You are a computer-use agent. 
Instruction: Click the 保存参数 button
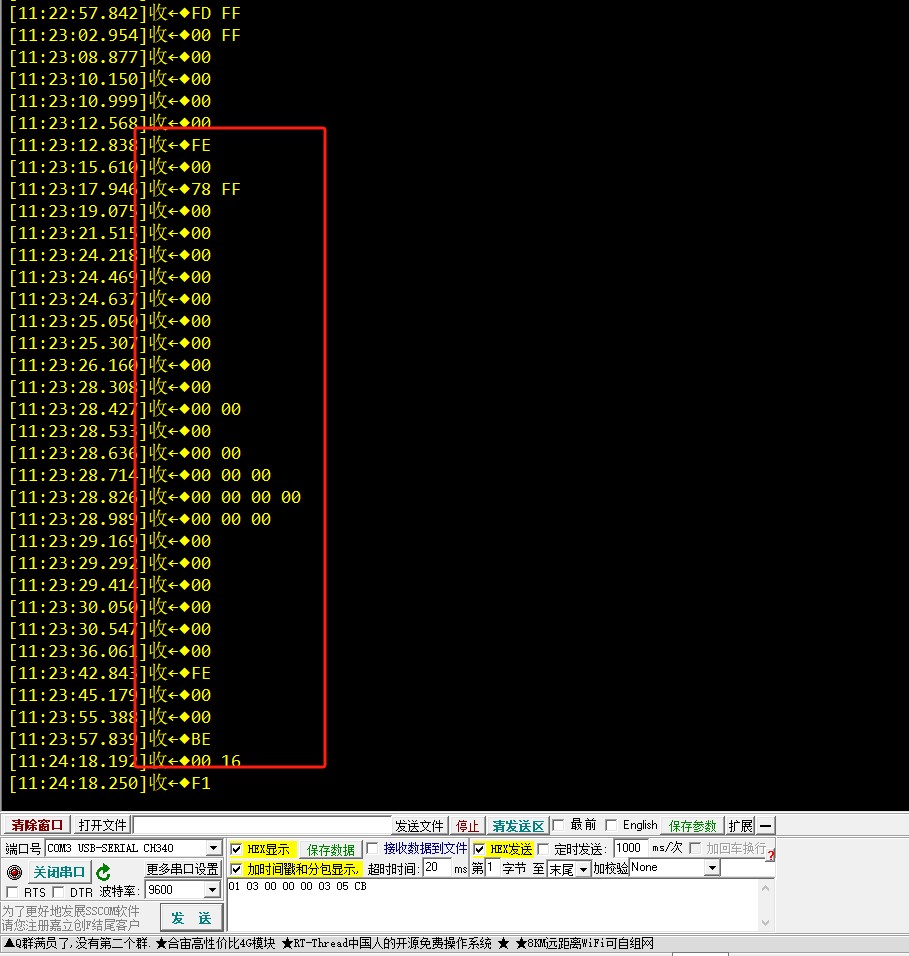click(x=692, y=826)
